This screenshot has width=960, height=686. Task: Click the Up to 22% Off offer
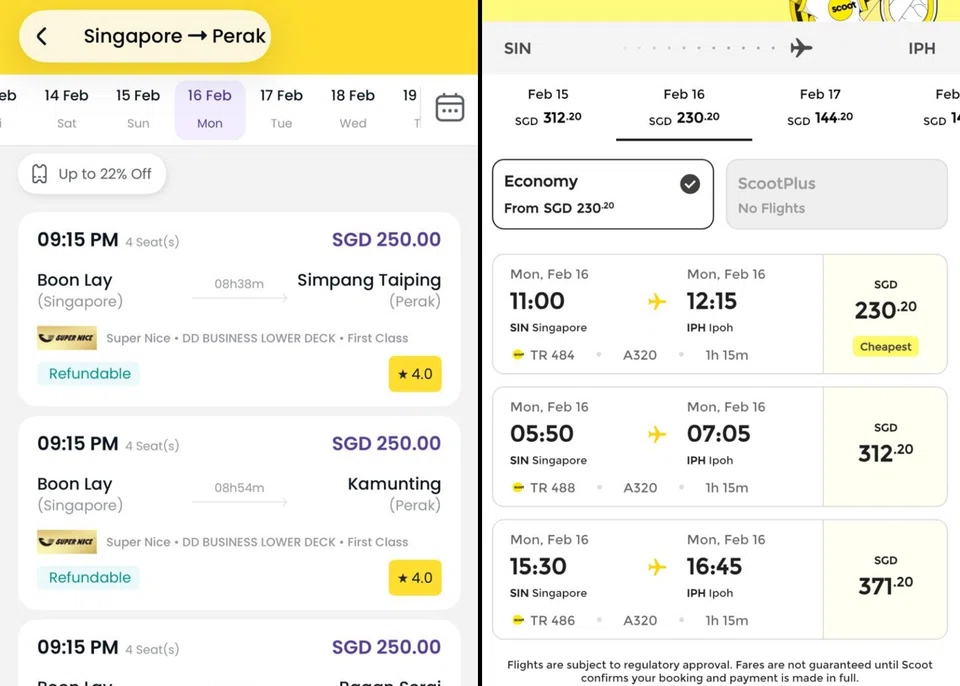pos(91,173)
